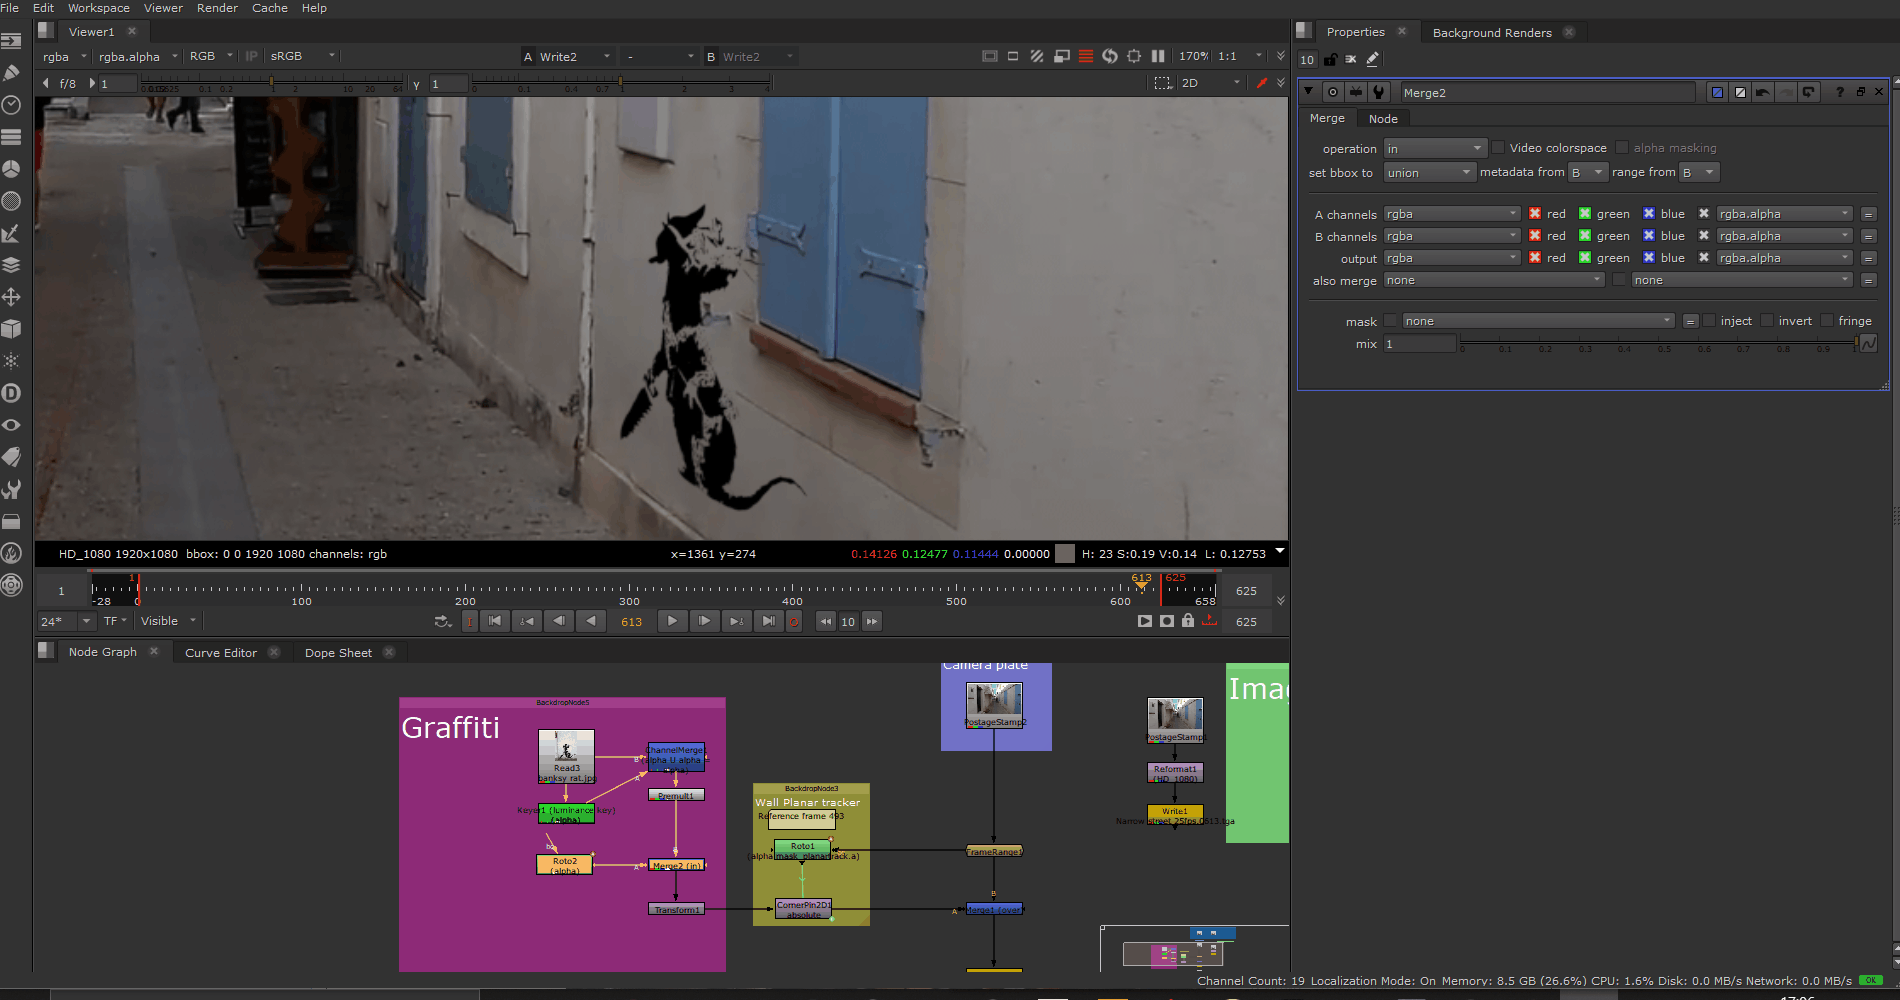
Task: Open the Node tab in Merge2 properties
Action: pos(1383,118)
